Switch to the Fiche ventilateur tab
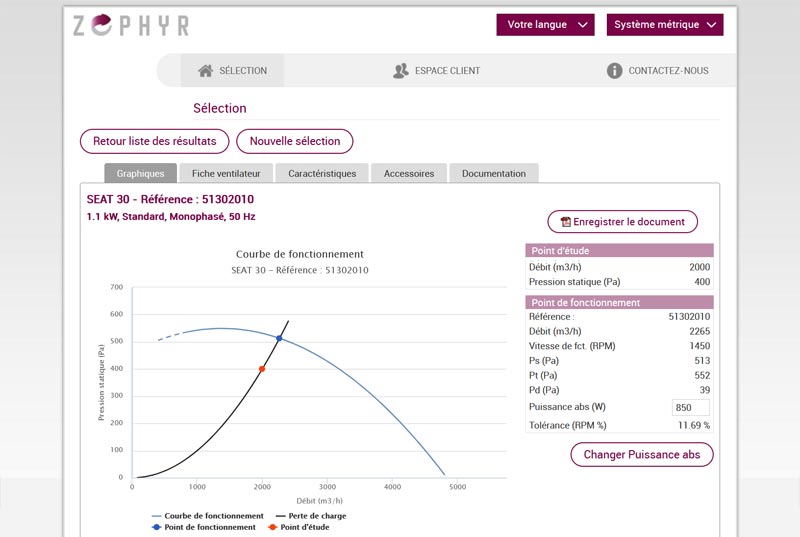The image size is (800, 537). point(226,173)
